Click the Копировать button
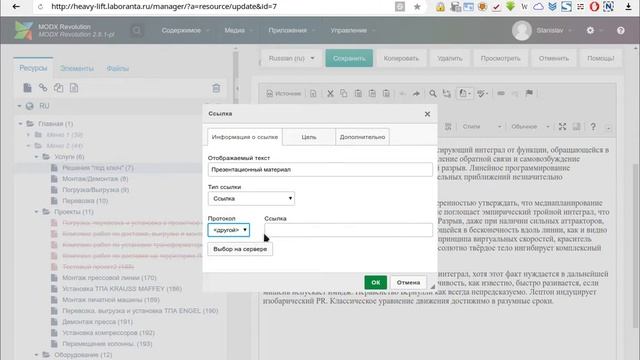Image resolution: width=640 pixels, height=360 pixels. (x=401, y=58)
